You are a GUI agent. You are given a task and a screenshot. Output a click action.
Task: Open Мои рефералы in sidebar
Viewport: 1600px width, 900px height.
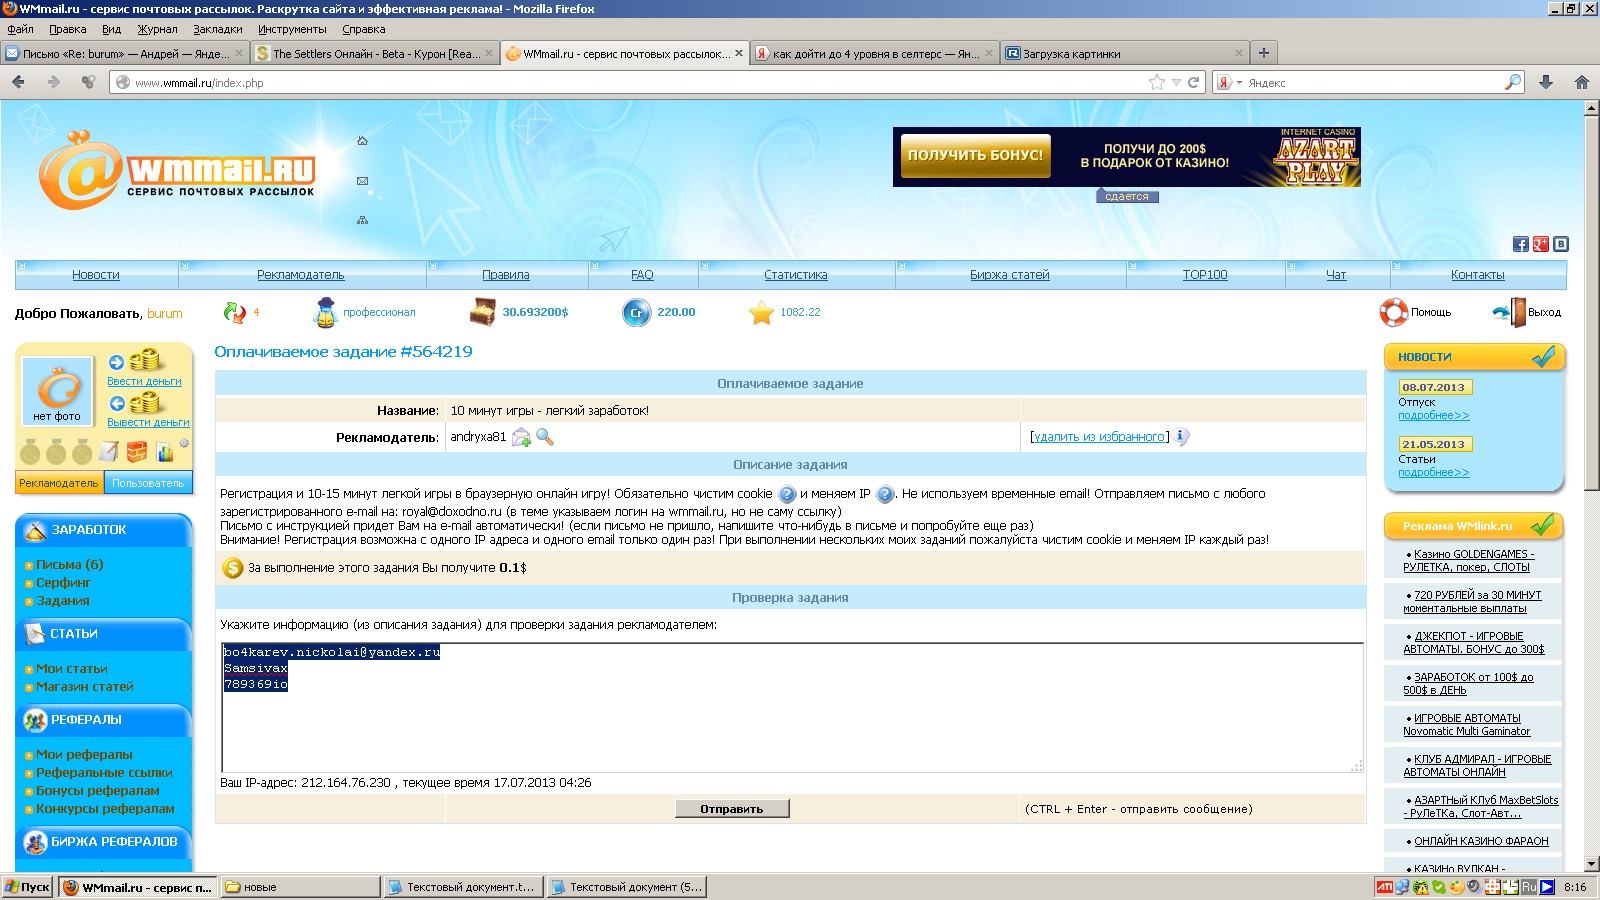pos(84,755)
